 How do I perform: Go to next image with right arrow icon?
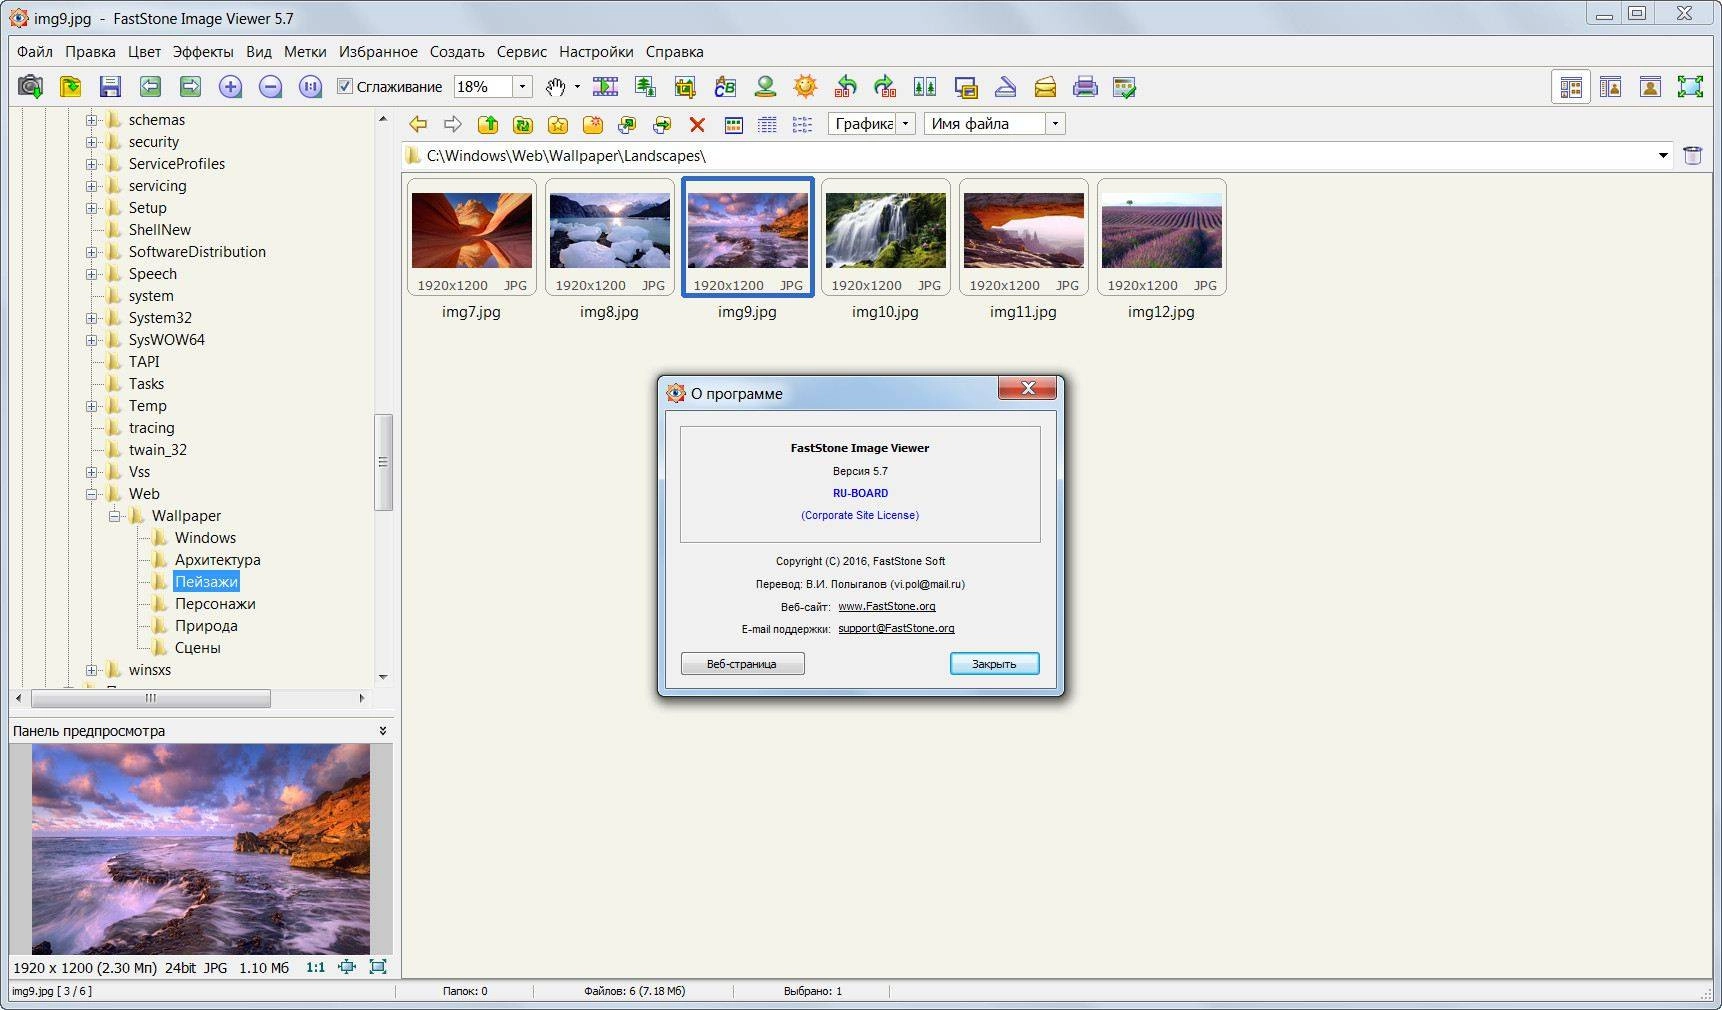(x=191, y=87)
